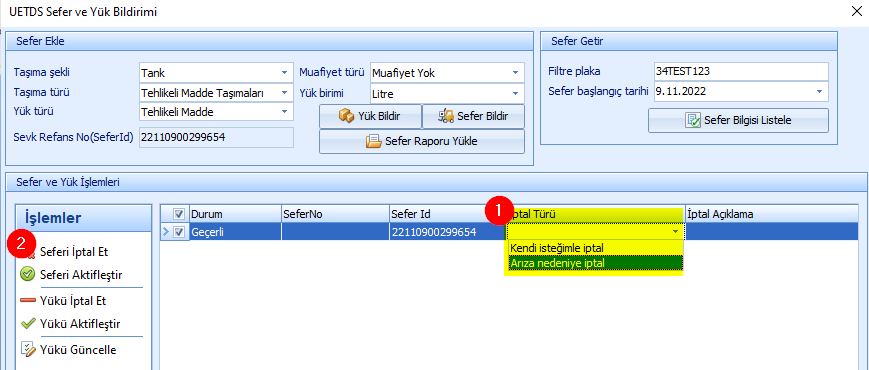The image size is (869, 370).
Task: Click the Sefer Bildir button
Action: (x=473, y=116)
